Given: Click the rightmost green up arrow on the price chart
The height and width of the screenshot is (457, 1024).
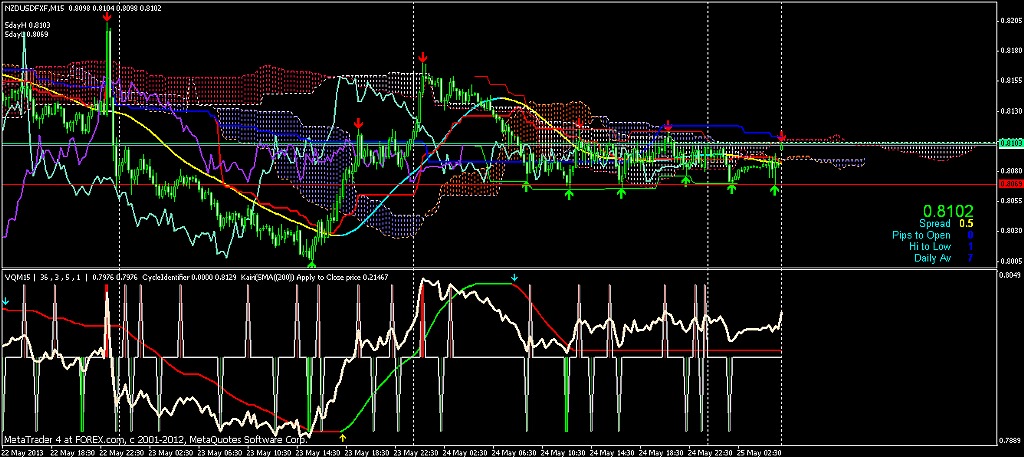Looking at the screenshot, I should pyautogui.click(x=774, y=188).
